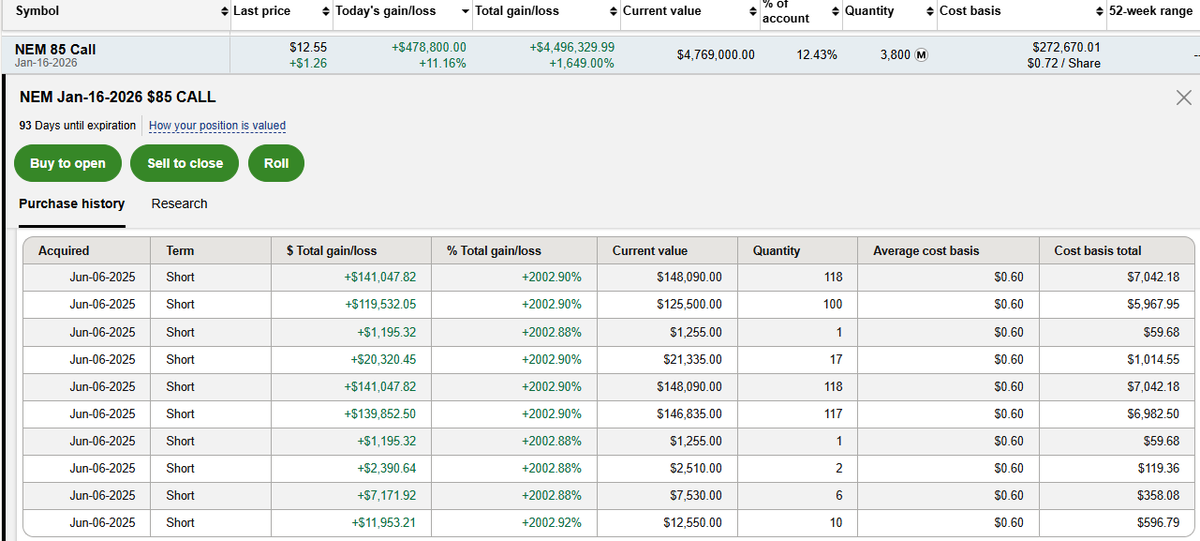Image resolution: width=1200 pixels, height=541 pixels.
Task: Click the M badge next to 3,800
Action: coord(922,55)
